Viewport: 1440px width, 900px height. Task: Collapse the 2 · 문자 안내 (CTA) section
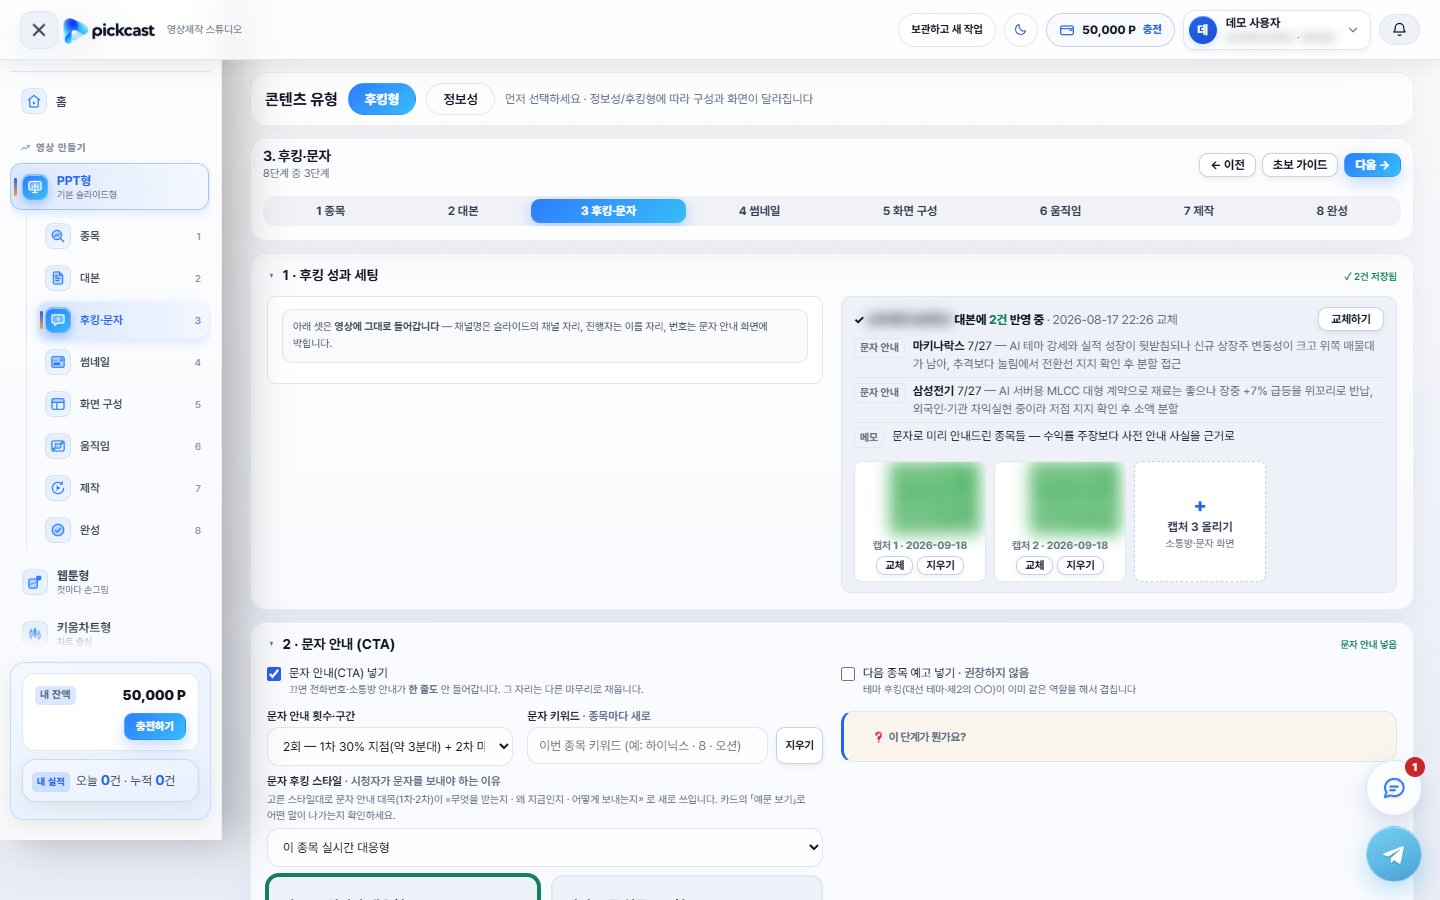271,645
